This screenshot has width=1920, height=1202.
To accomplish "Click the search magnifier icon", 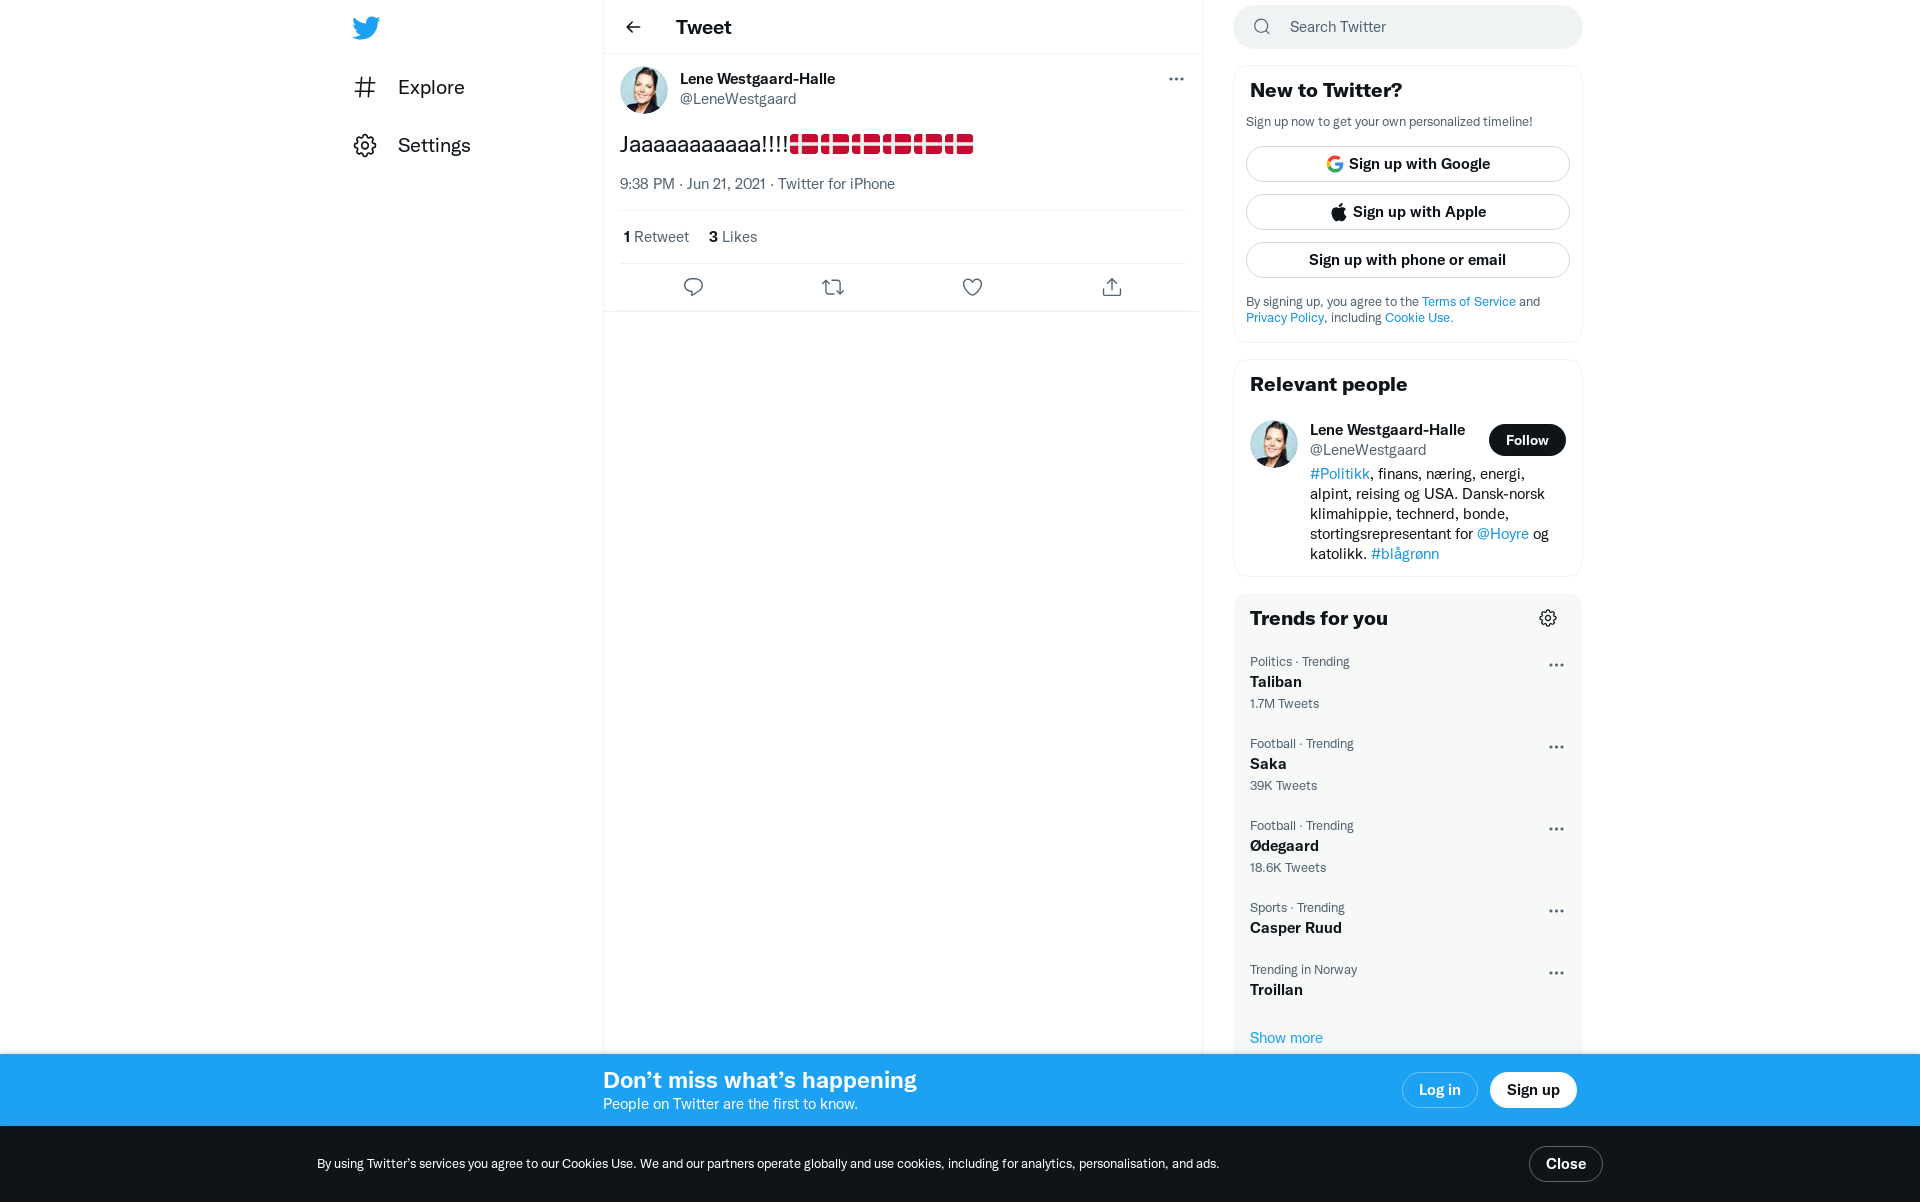I will [1262, 27].
